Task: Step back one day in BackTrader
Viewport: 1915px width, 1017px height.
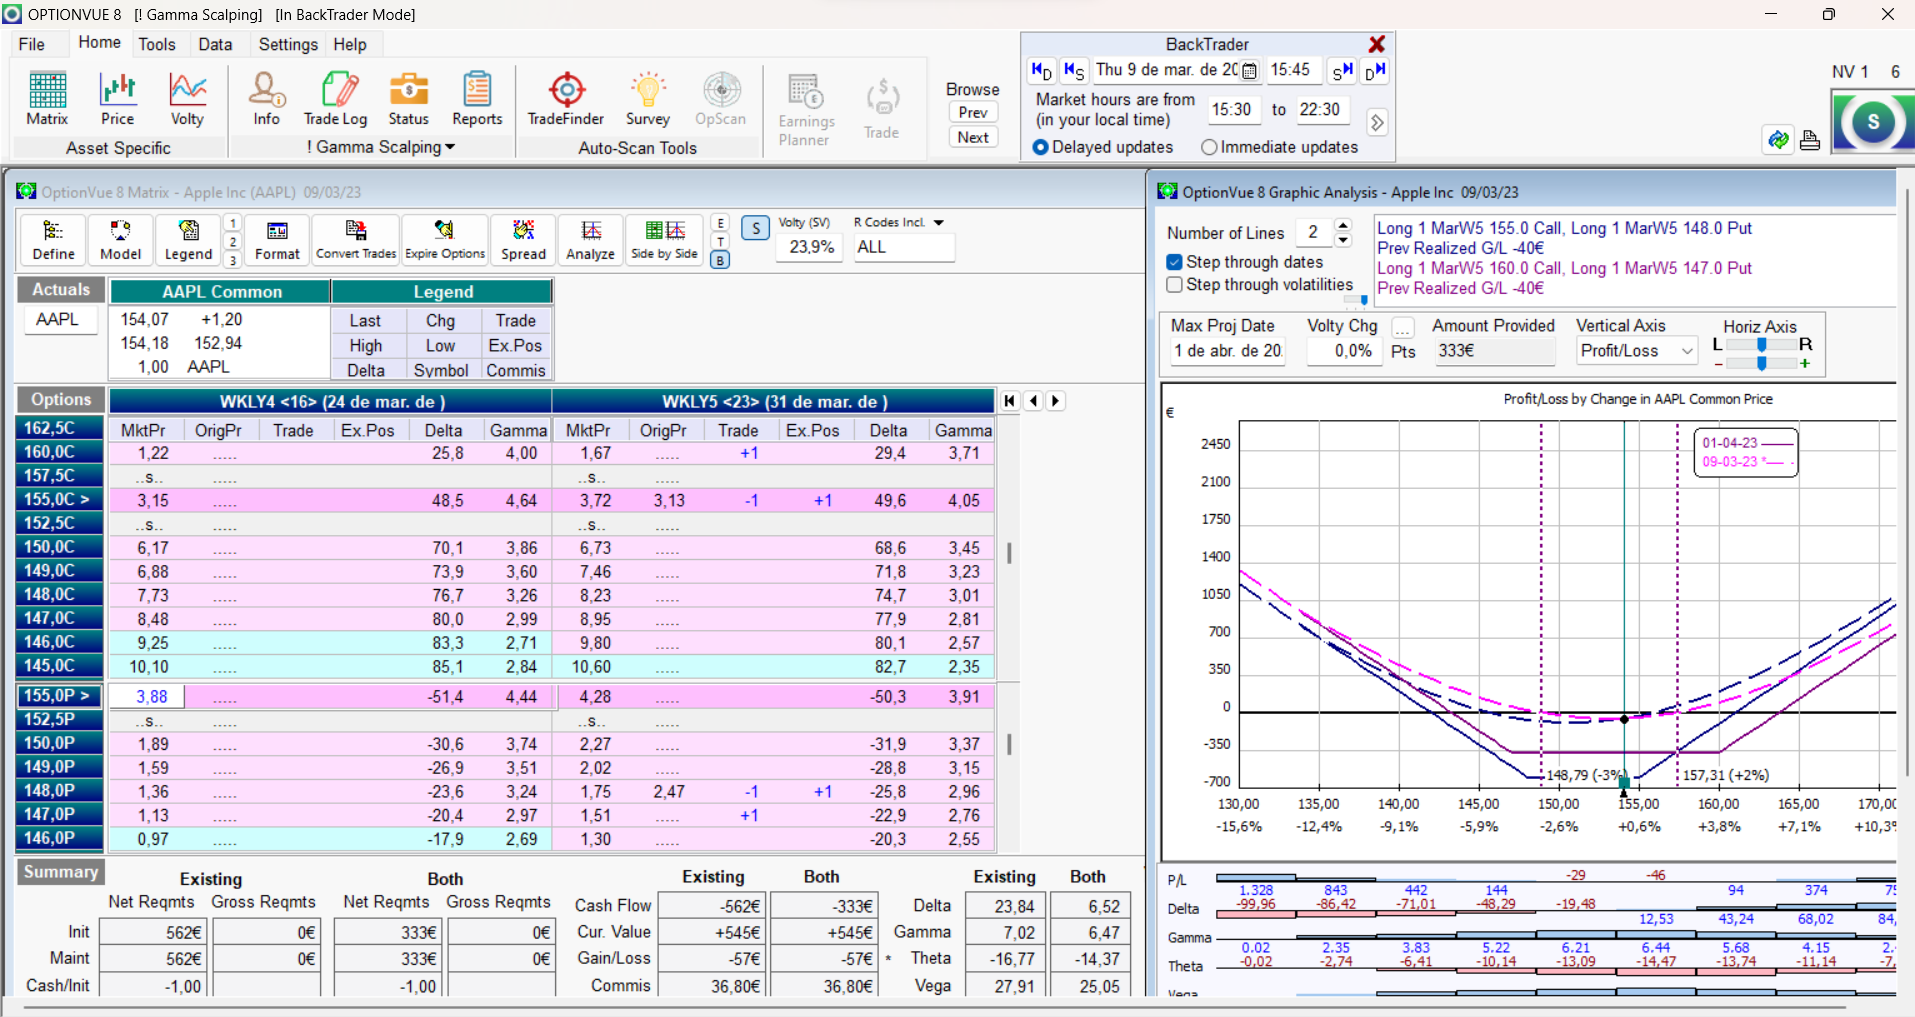Action: [x=1041, y=71]
